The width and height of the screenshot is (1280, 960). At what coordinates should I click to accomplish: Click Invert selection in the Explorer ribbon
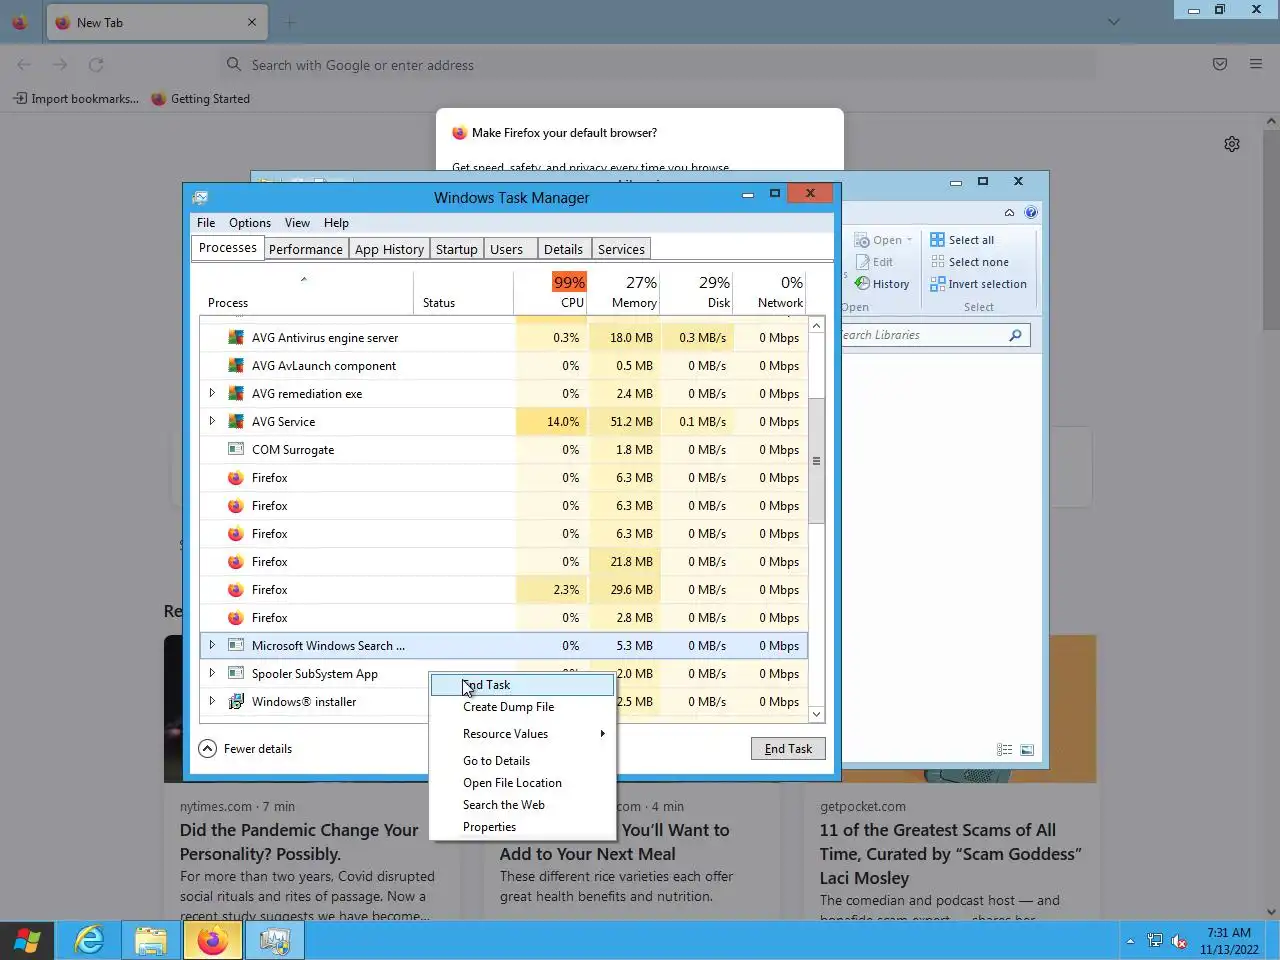point(978,284)
